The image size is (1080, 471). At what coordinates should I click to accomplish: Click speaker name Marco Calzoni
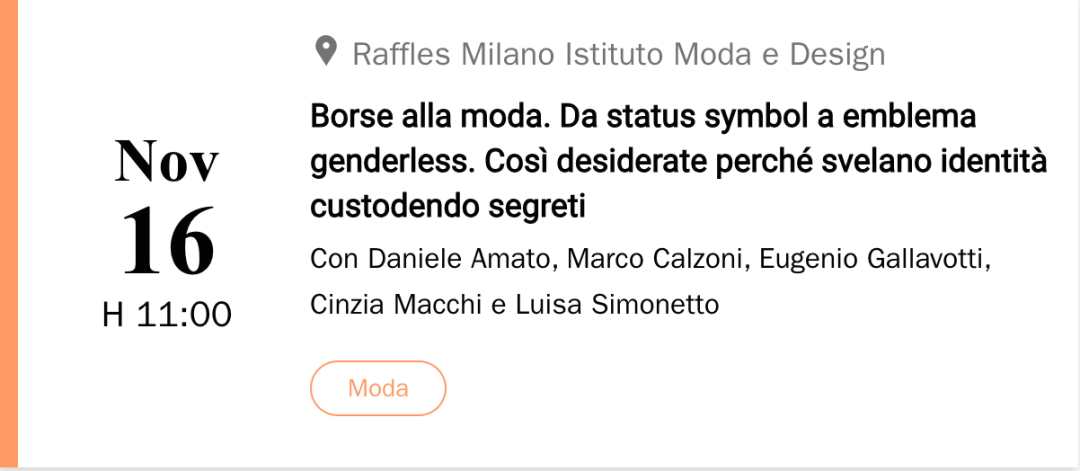click(657, 260)
